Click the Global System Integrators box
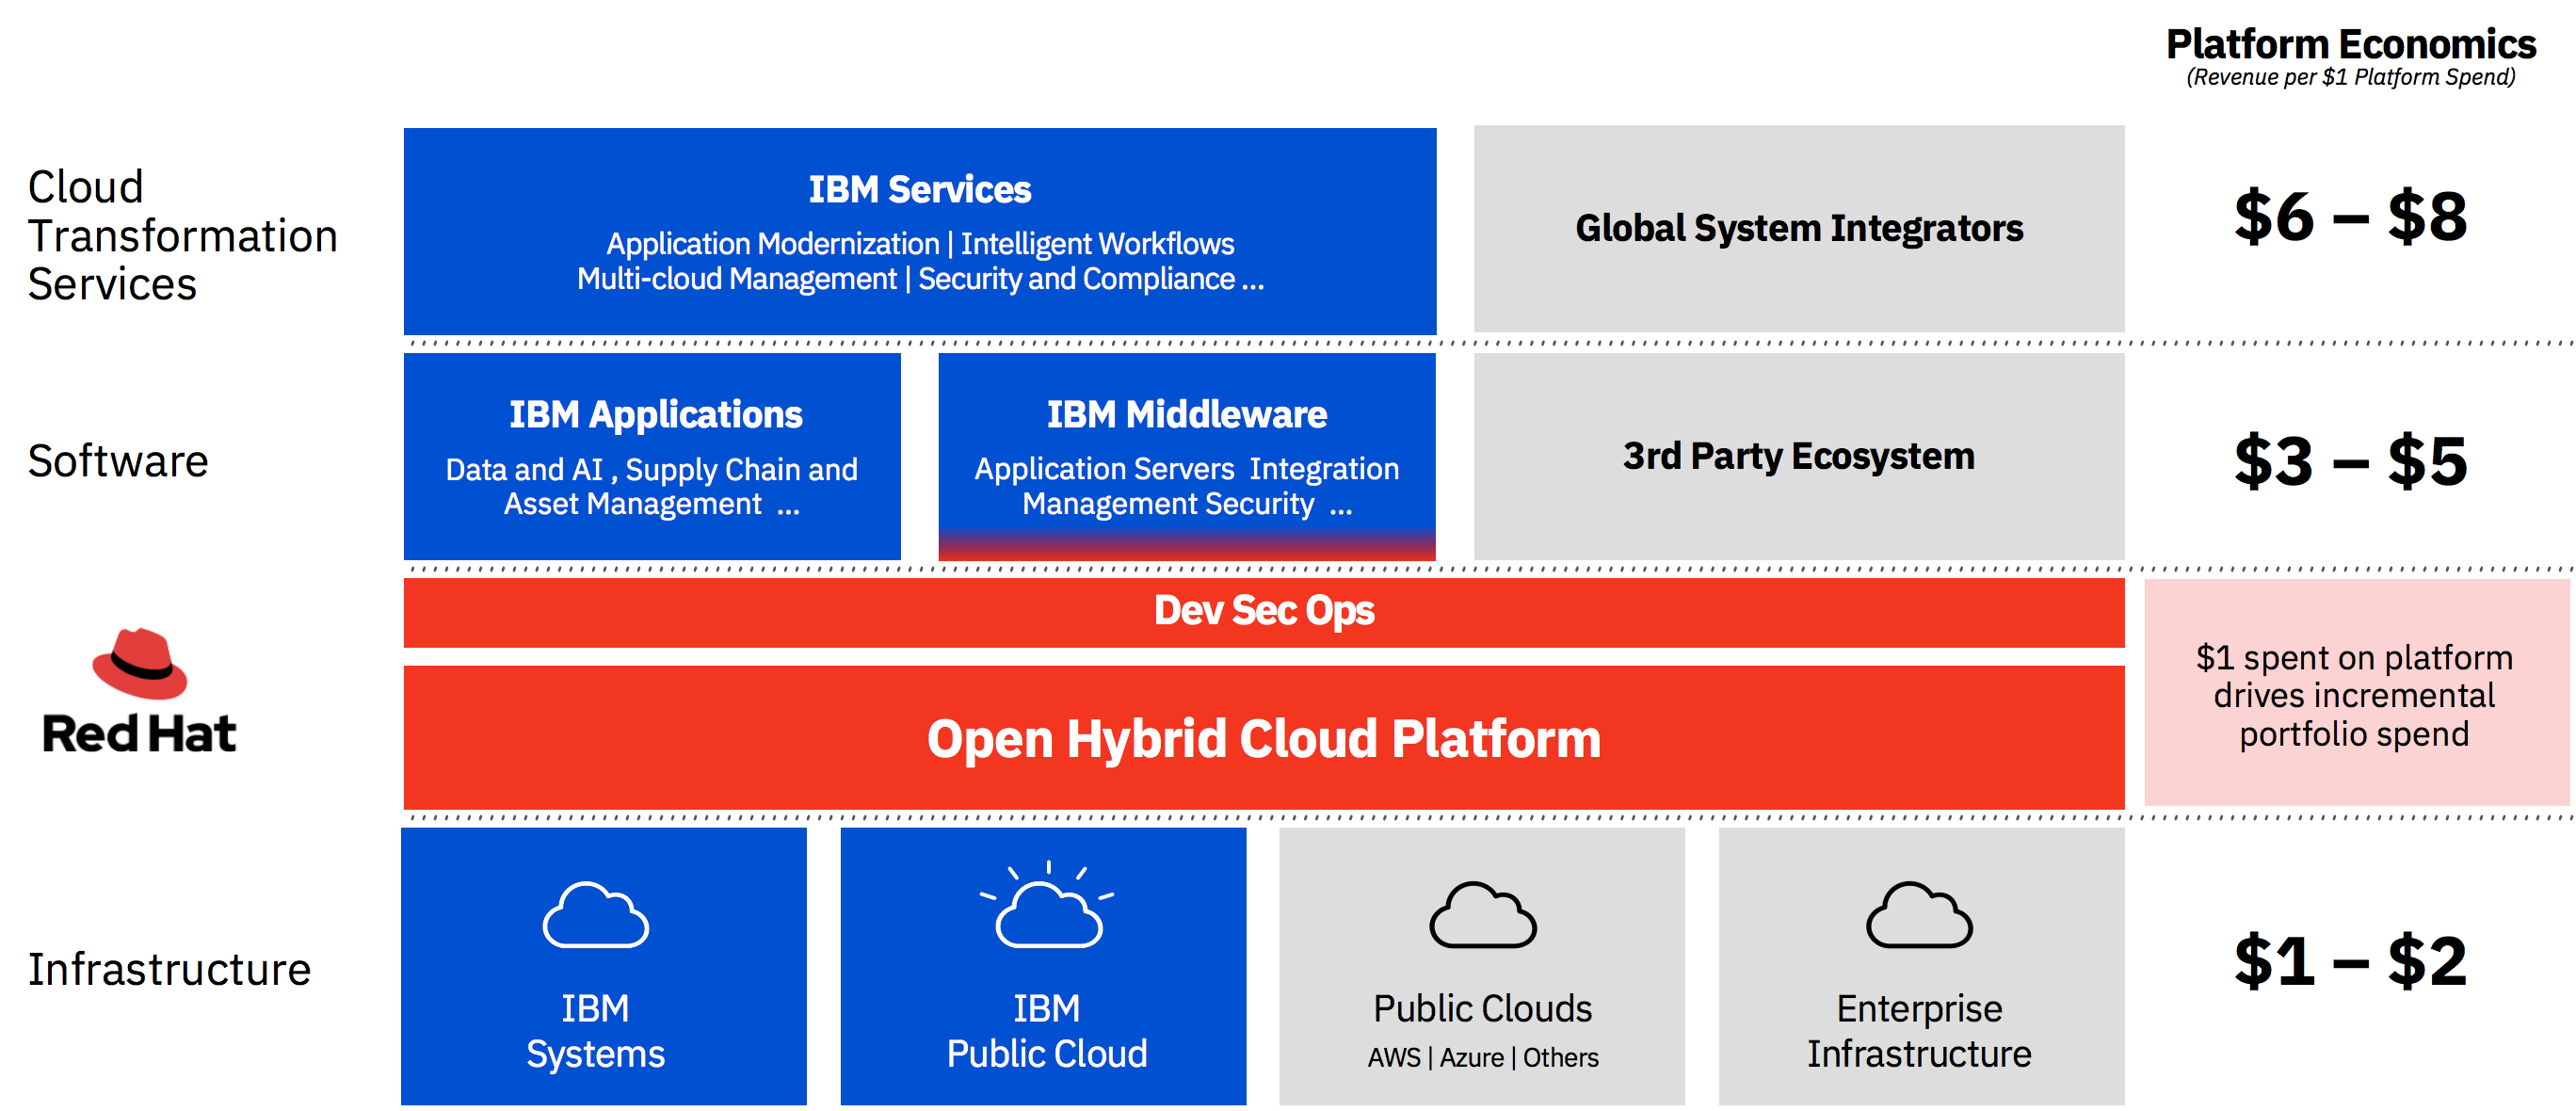This screenshot has height=1111, width=2576. 1798,229
